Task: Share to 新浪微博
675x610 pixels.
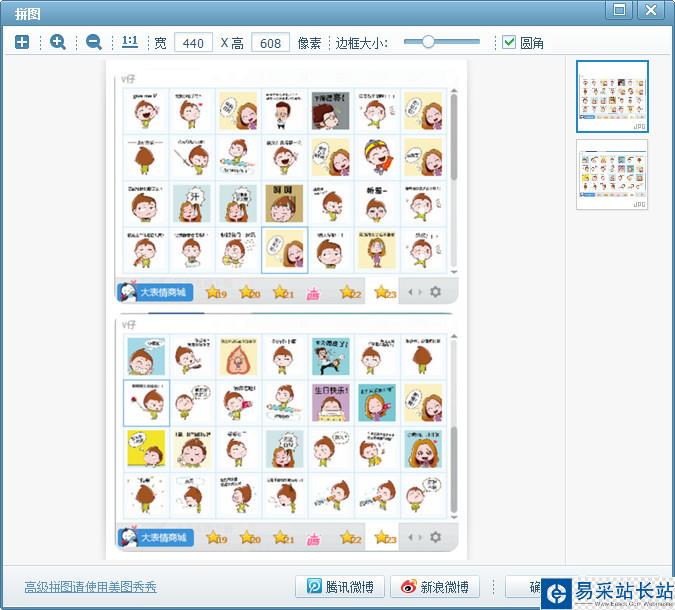Action: coord(435,587)
